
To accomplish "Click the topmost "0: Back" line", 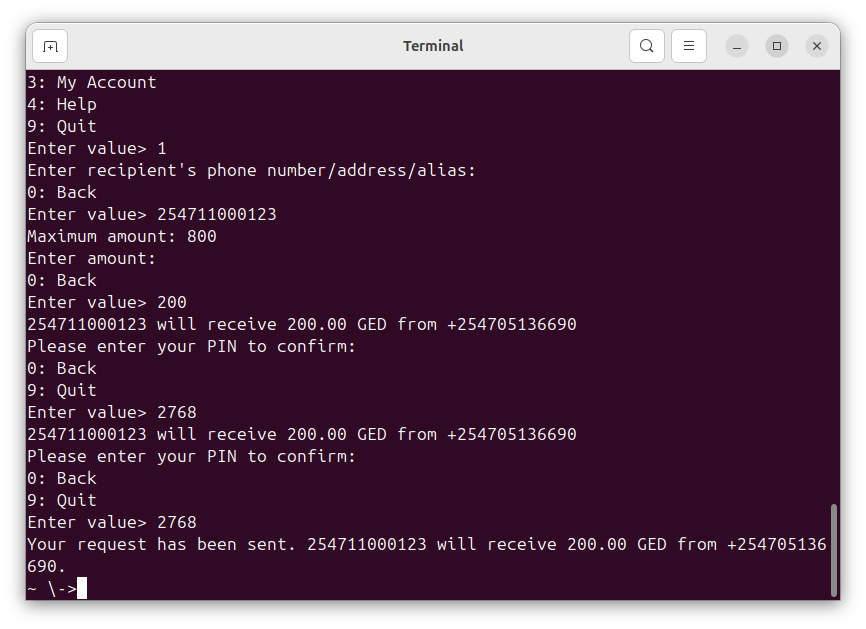I will point(62,192).
